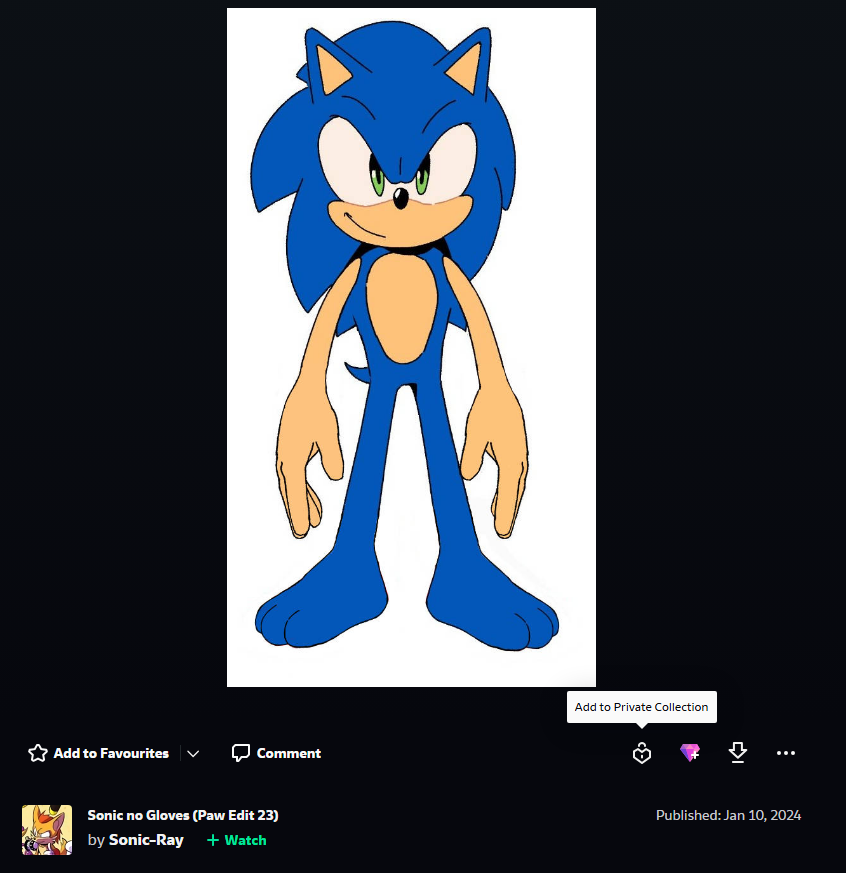The height and width of the screenshot is (873, 846).
Task: Click the 'Add to Private Collection' tooltip
Action: tap(642, 707)
